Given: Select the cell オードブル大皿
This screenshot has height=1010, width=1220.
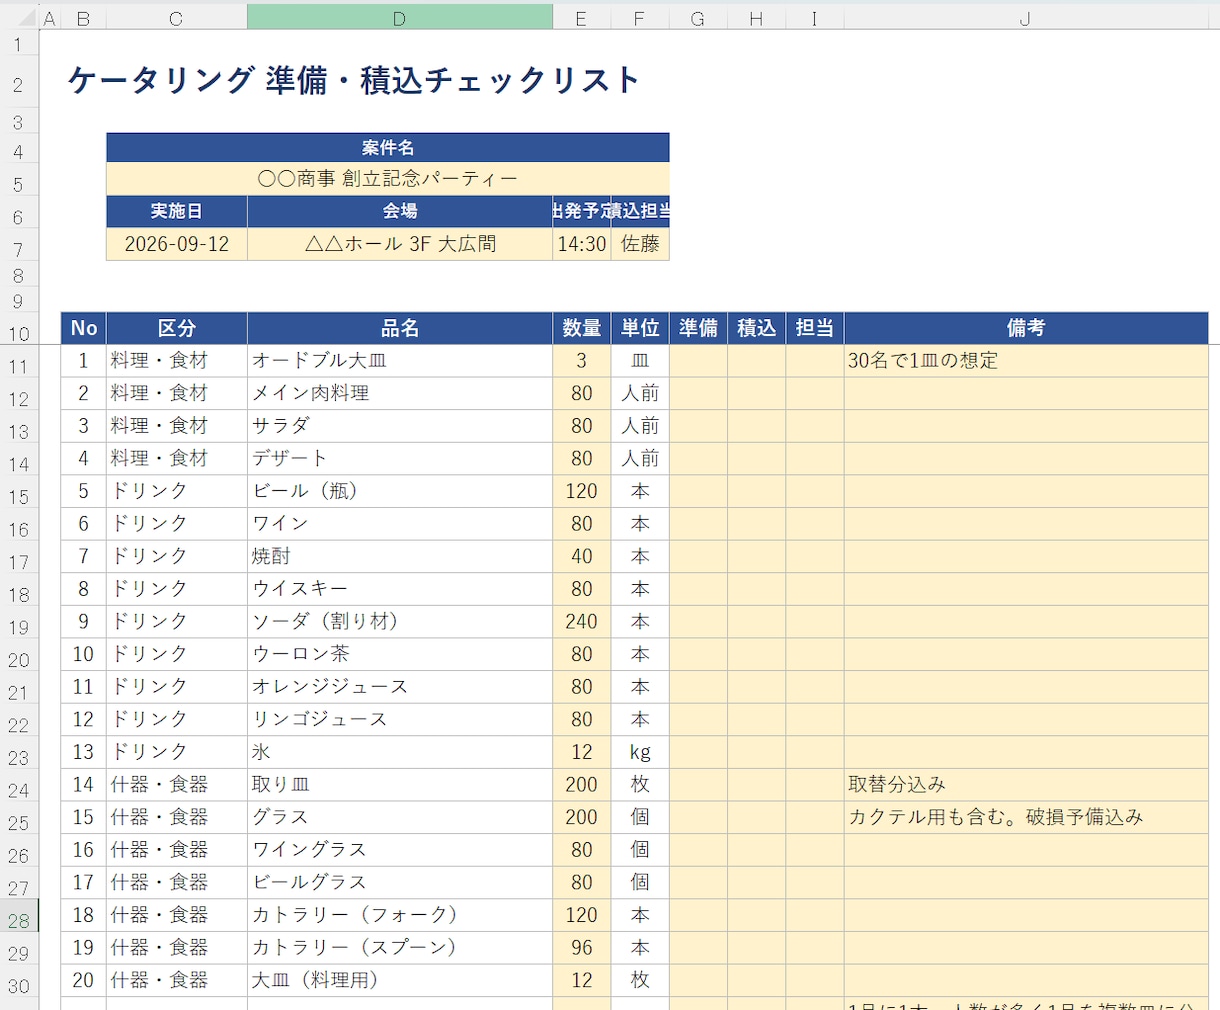Looking at the screenshot, I should (400, 361).
